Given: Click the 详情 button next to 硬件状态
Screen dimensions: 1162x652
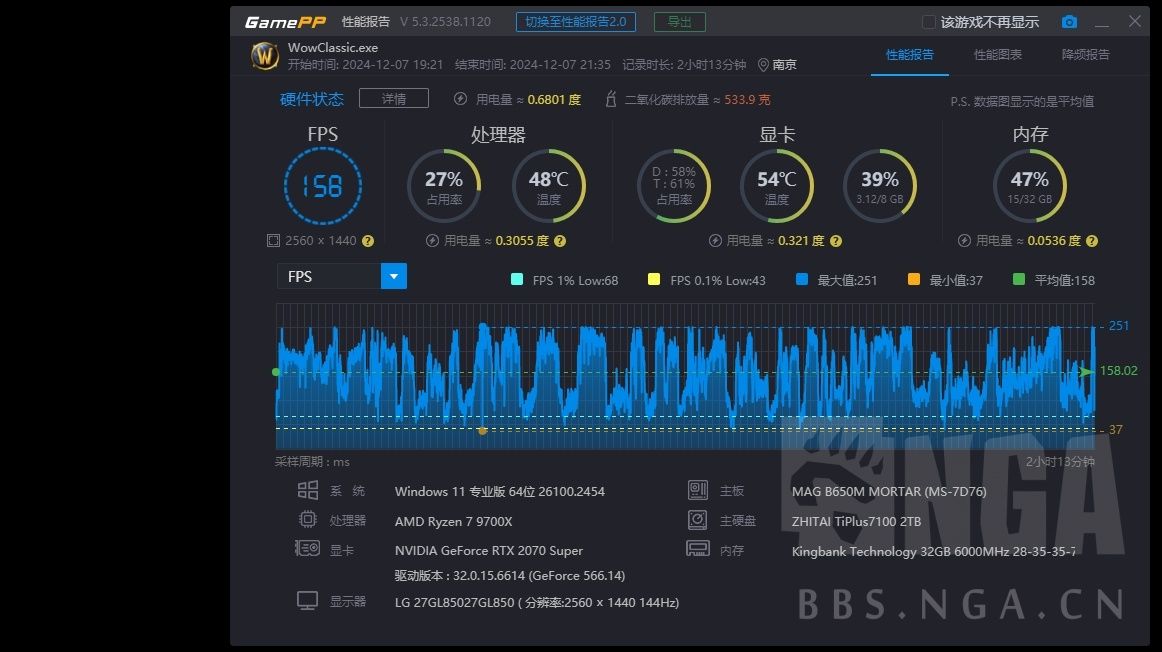Looking at the screenshot, I should tap(393, 98).
